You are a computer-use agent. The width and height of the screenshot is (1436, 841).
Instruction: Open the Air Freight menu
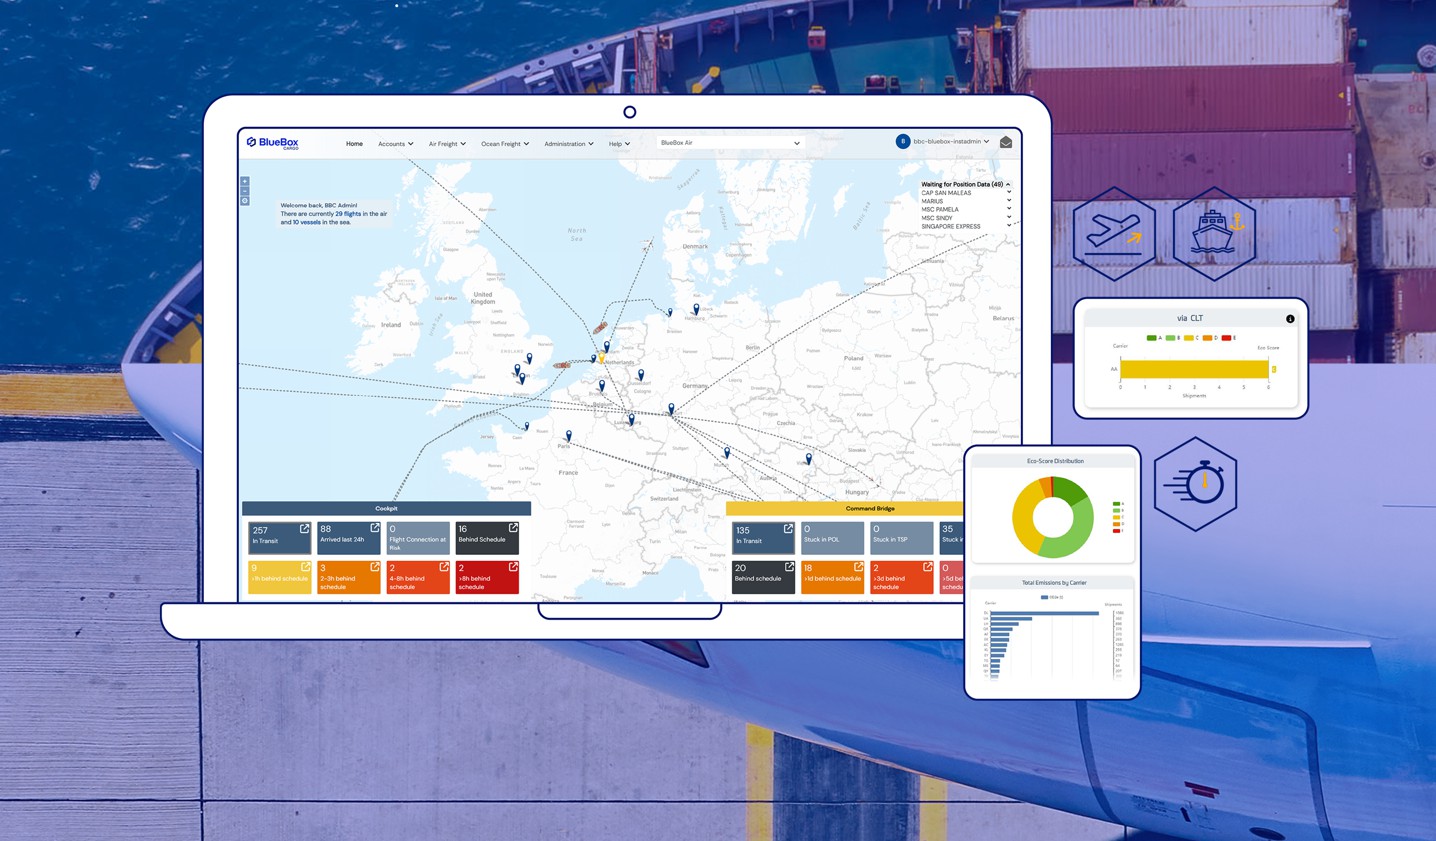coord(447,144)
